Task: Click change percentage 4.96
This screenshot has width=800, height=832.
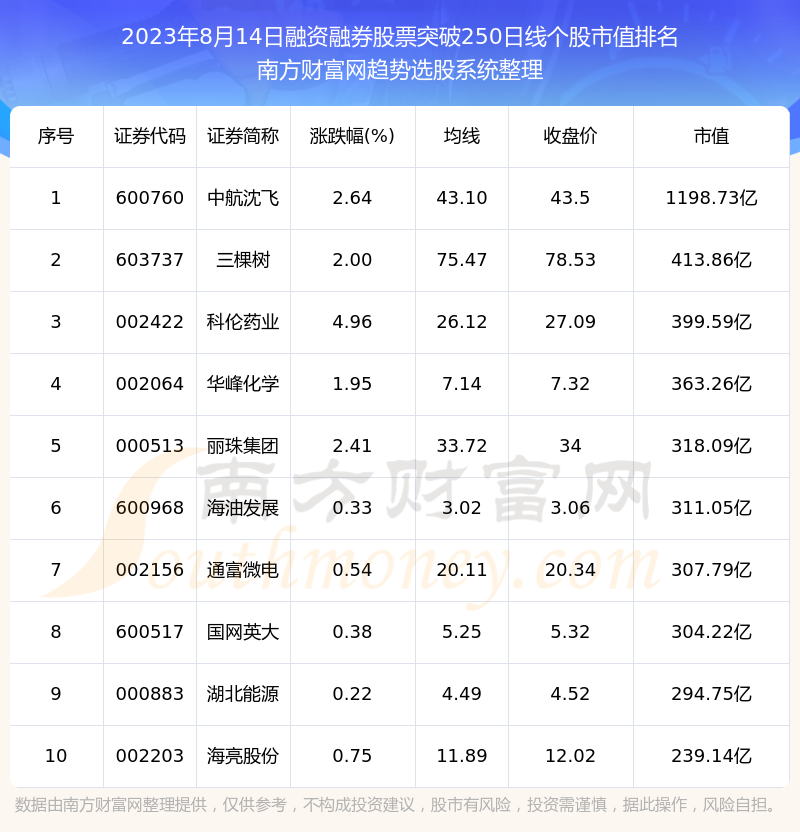Action: click(352, 322)
